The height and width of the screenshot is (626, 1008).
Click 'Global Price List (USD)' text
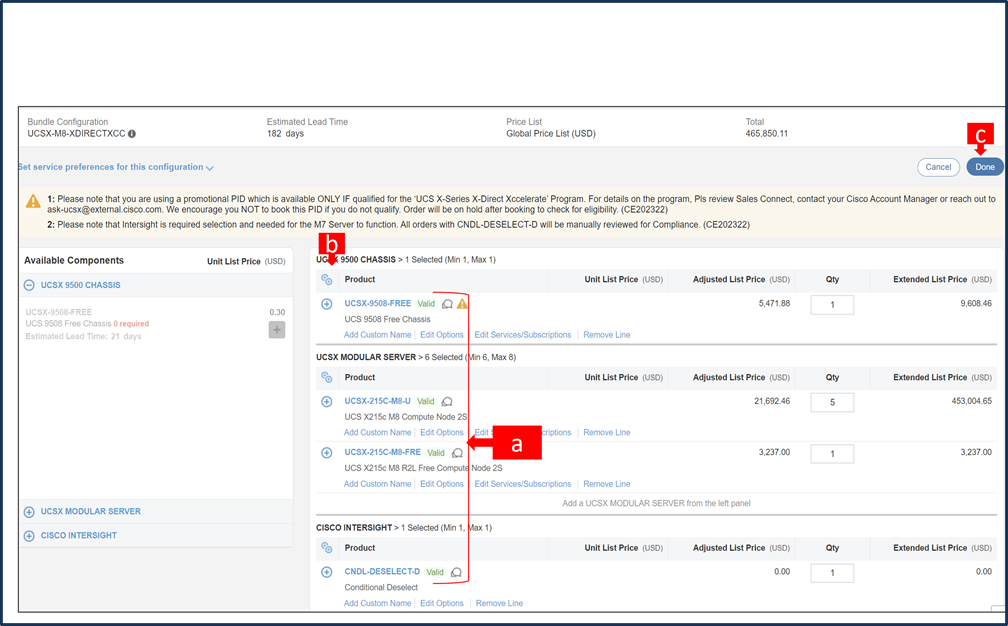[x=551, y=134]
